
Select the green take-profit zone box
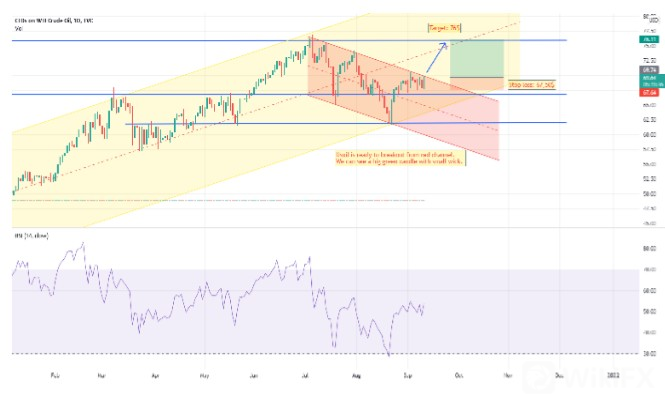pos(474,58)
